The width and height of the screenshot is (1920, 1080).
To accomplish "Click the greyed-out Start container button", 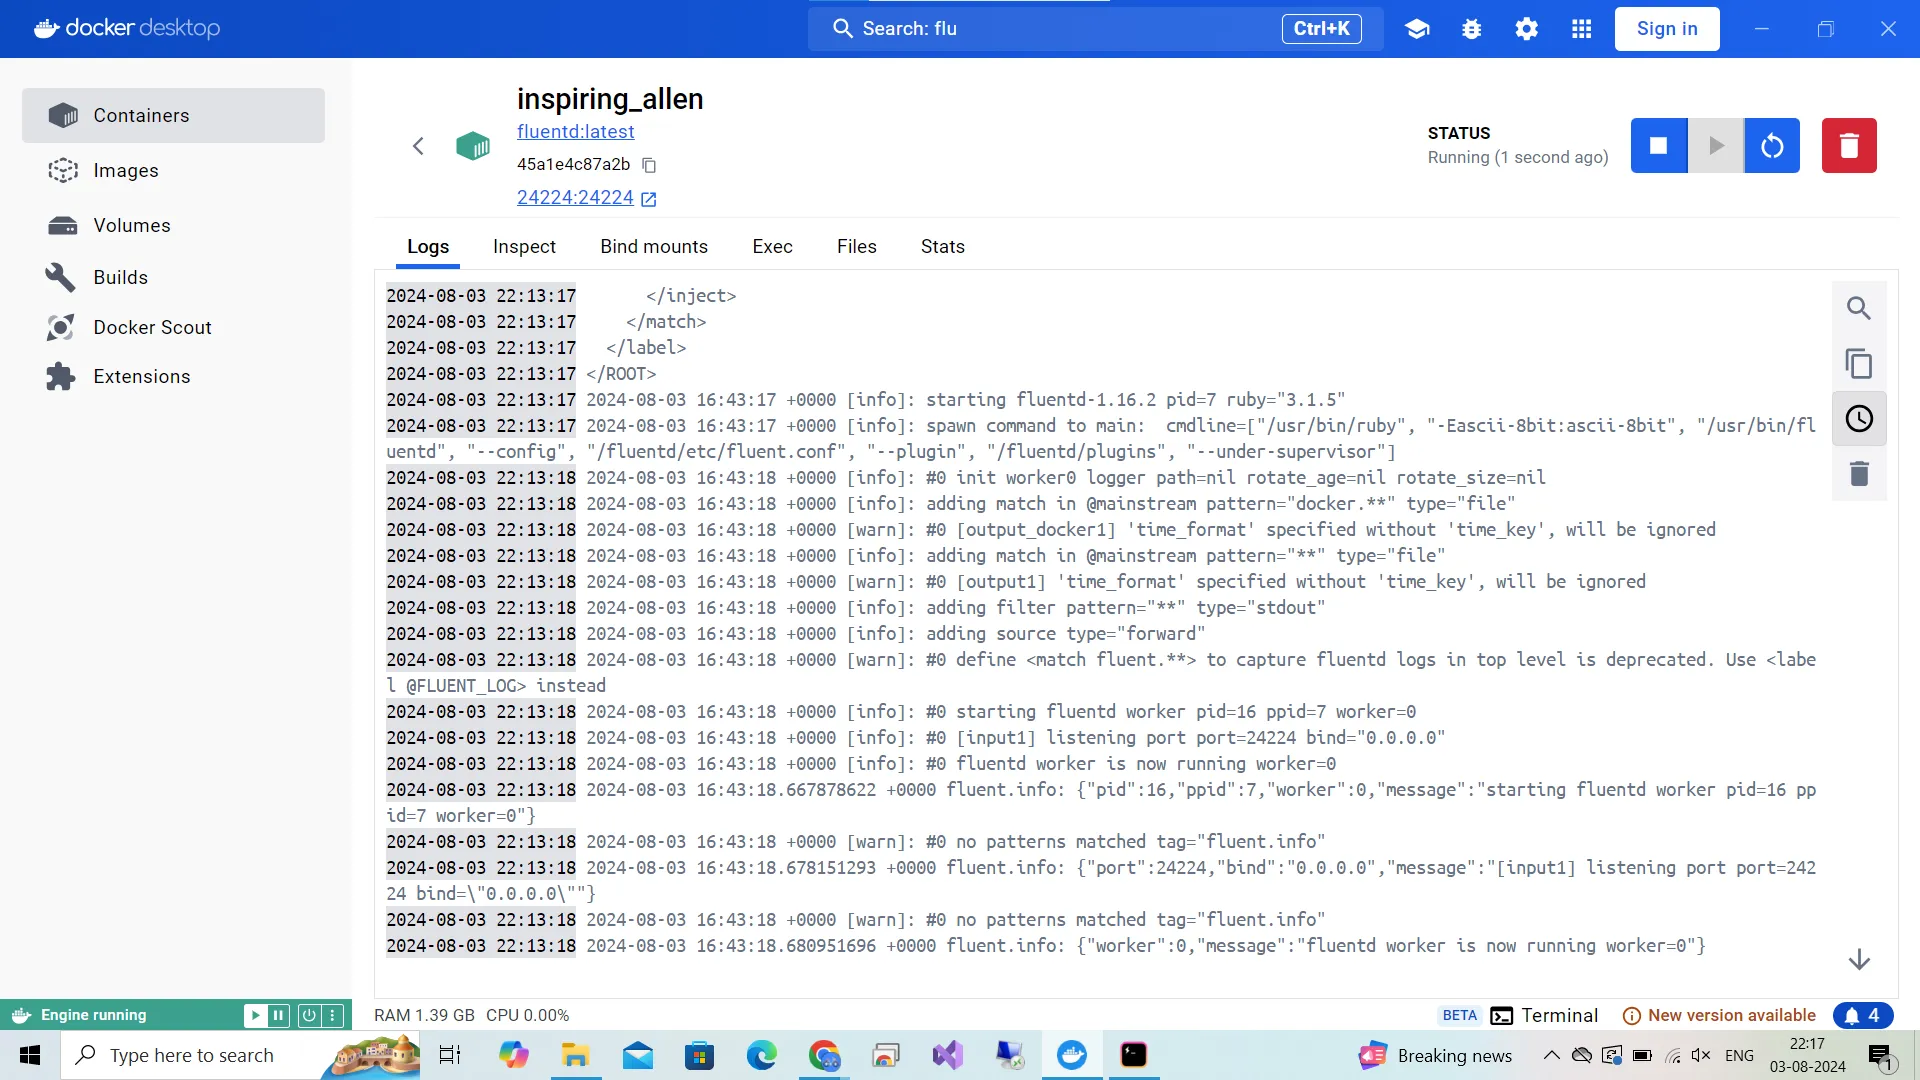I will [1716, 146].
